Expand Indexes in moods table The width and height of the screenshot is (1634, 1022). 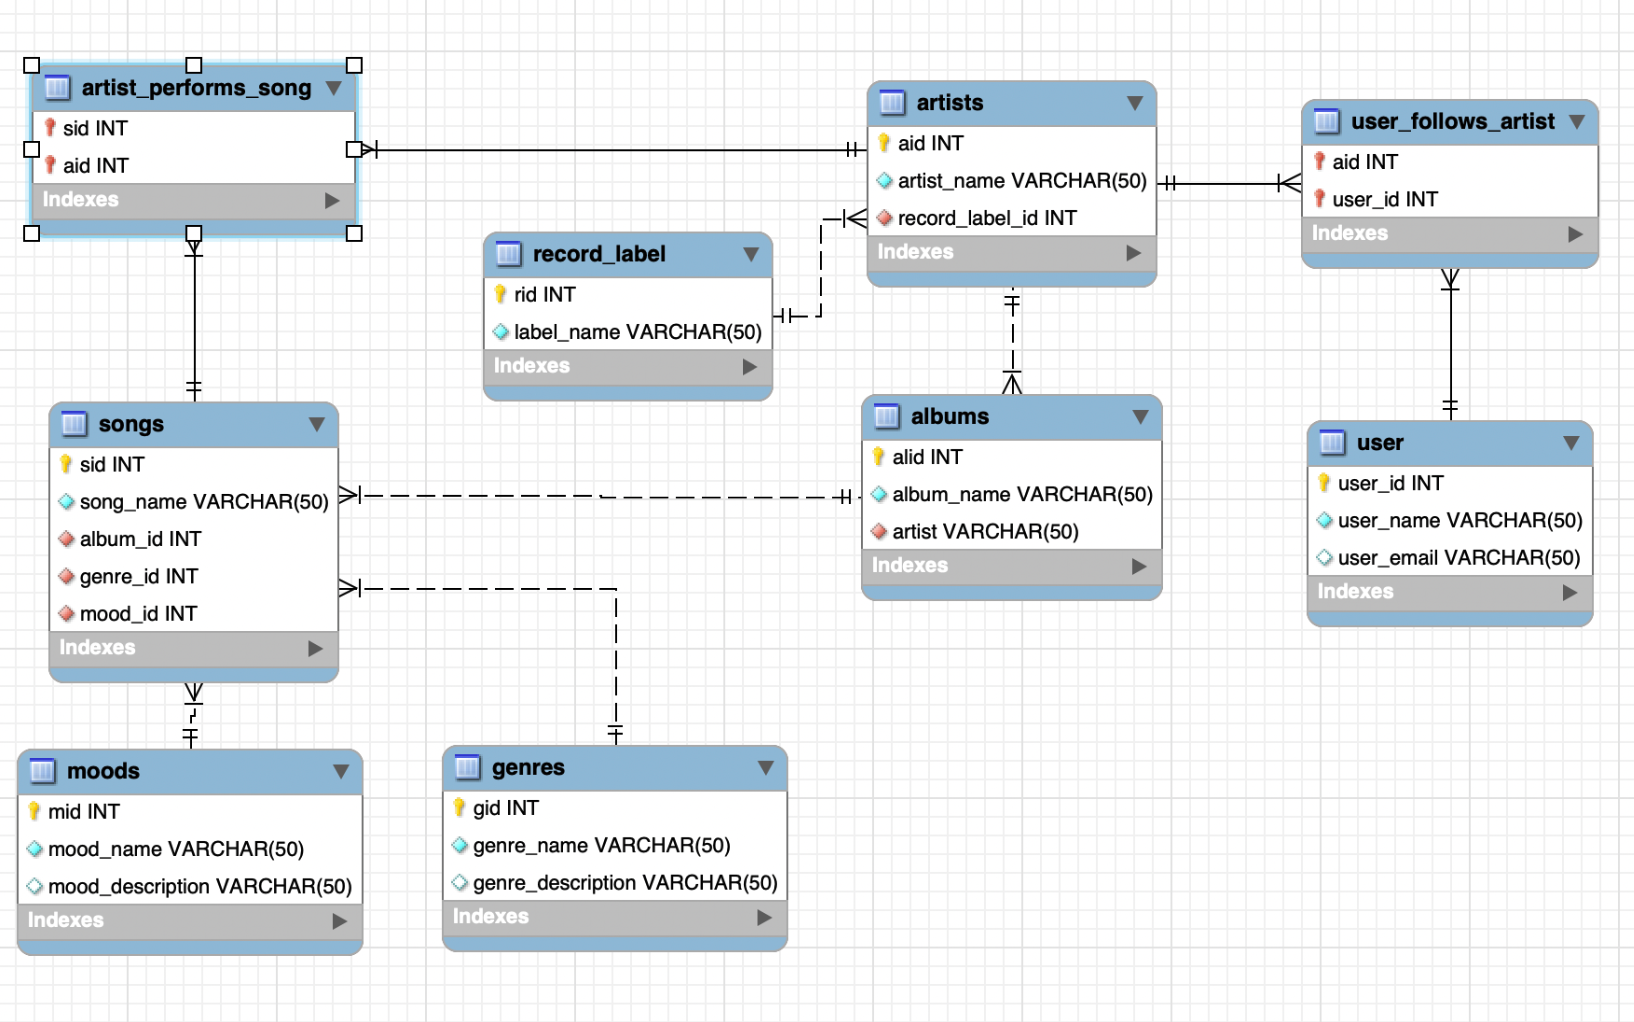point(340,921)
